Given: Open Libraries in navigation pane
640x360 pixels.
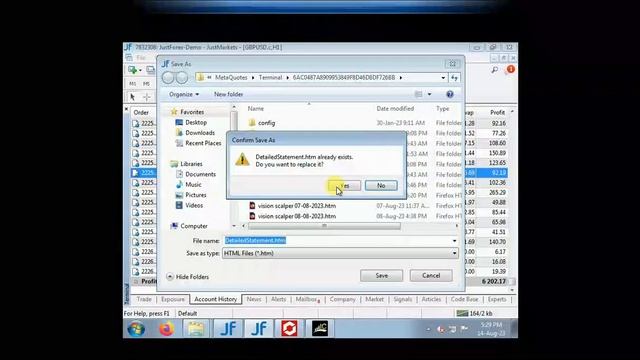Looking at the screenshot, I should click(x=191, y=164).
